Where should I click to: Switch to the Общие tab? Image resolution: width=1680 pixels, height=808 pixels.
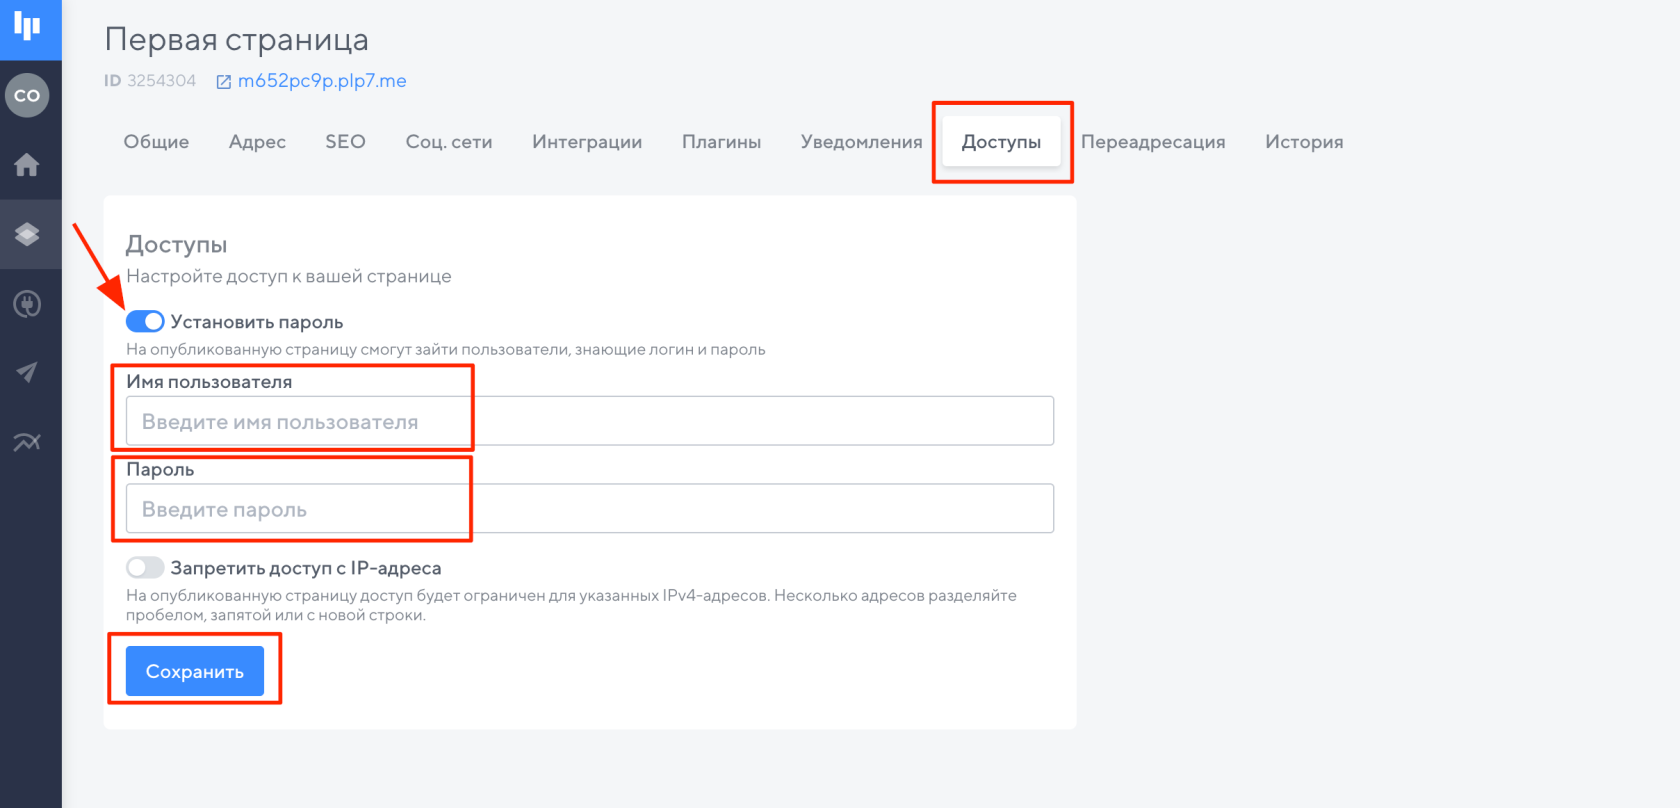tap(156, 142)
